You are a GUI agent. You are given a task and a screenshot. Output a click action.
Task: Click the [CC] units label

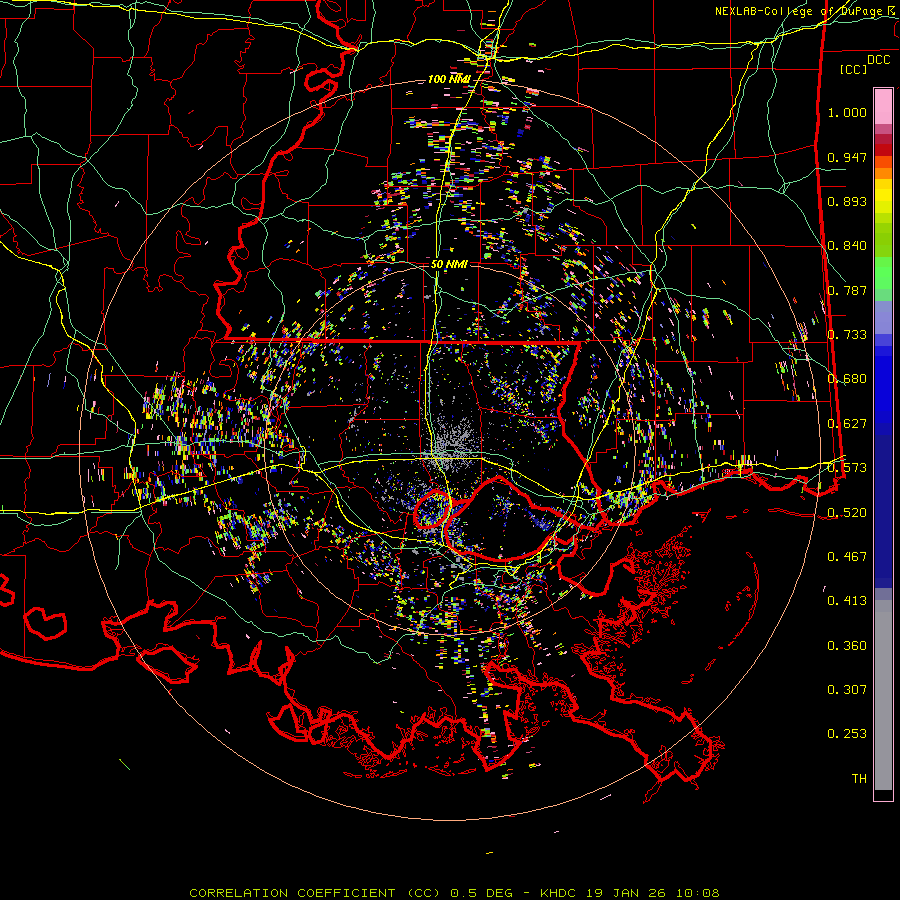[854, 69]
